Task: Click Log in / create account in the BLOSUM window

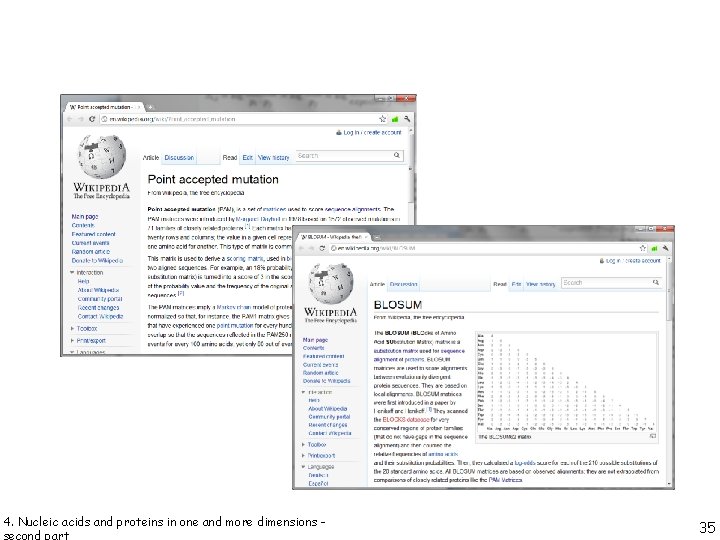Action: click(633, 261)
